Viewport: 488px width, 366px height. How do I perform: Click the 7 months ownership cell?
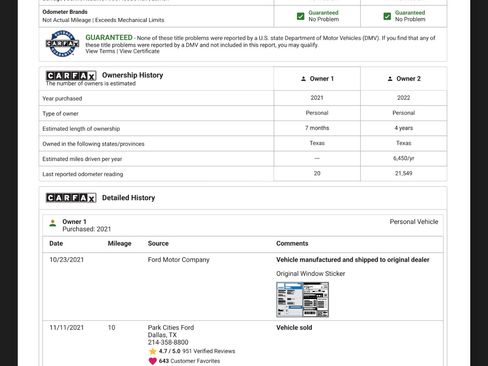317,128
